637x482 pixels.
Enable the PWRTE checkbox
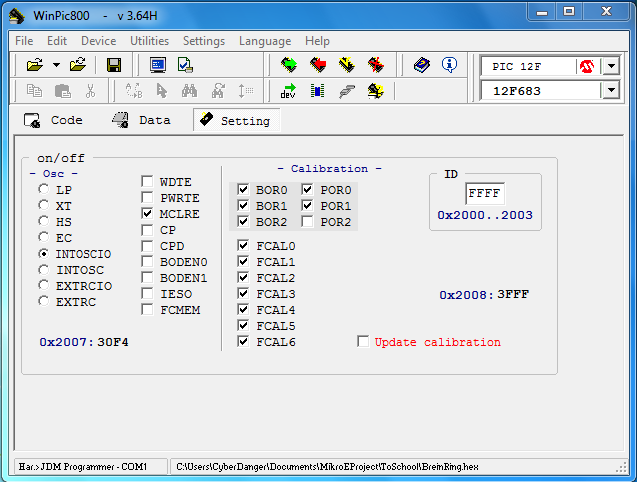(147, 198)
